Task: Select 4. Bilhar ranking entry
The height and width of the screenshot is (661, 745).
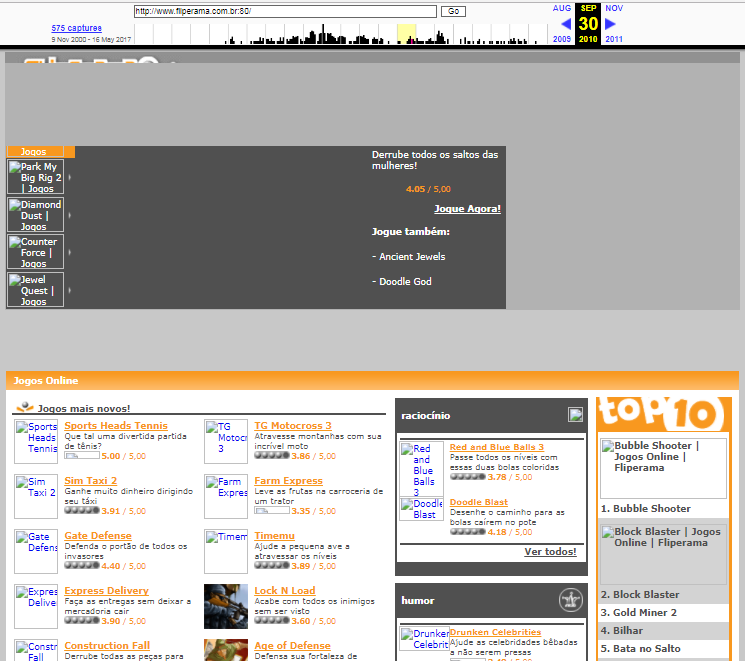Action: point(621,631)
